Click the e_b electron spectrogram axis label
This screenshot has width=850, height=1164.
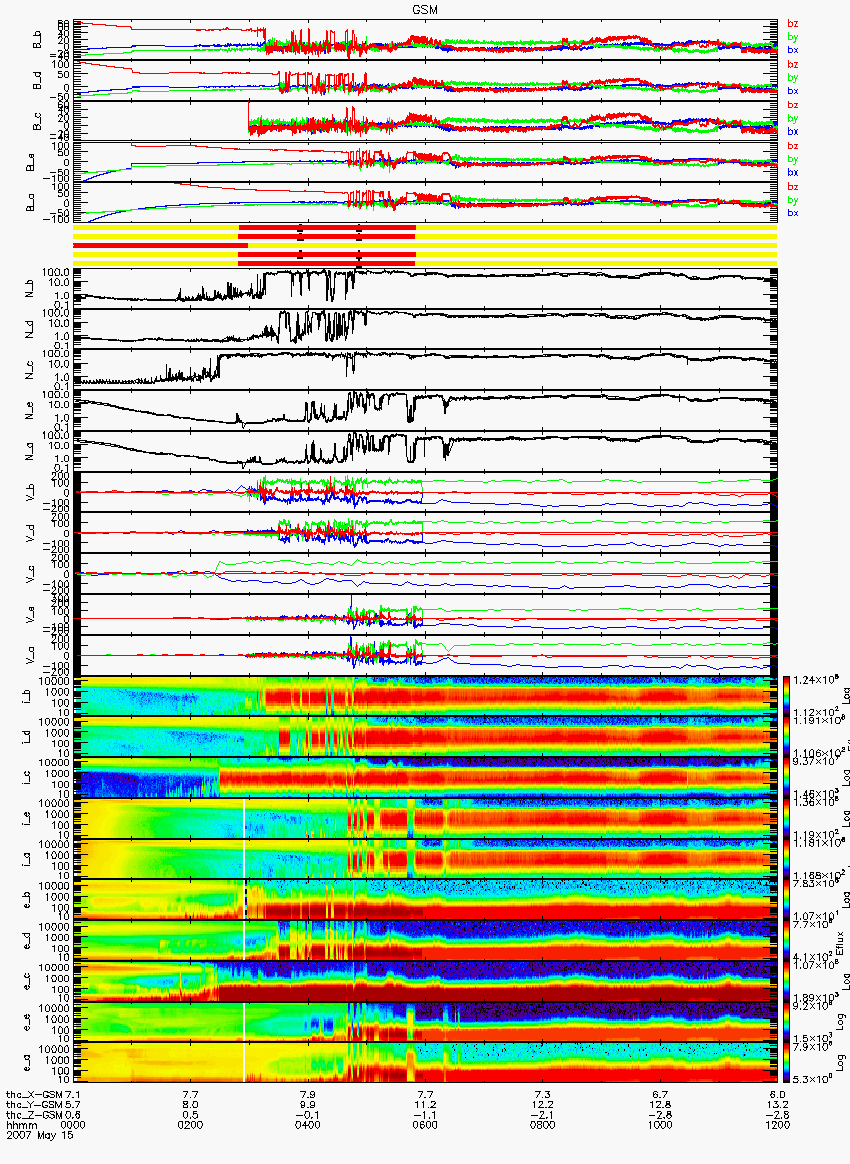(27, 901)
